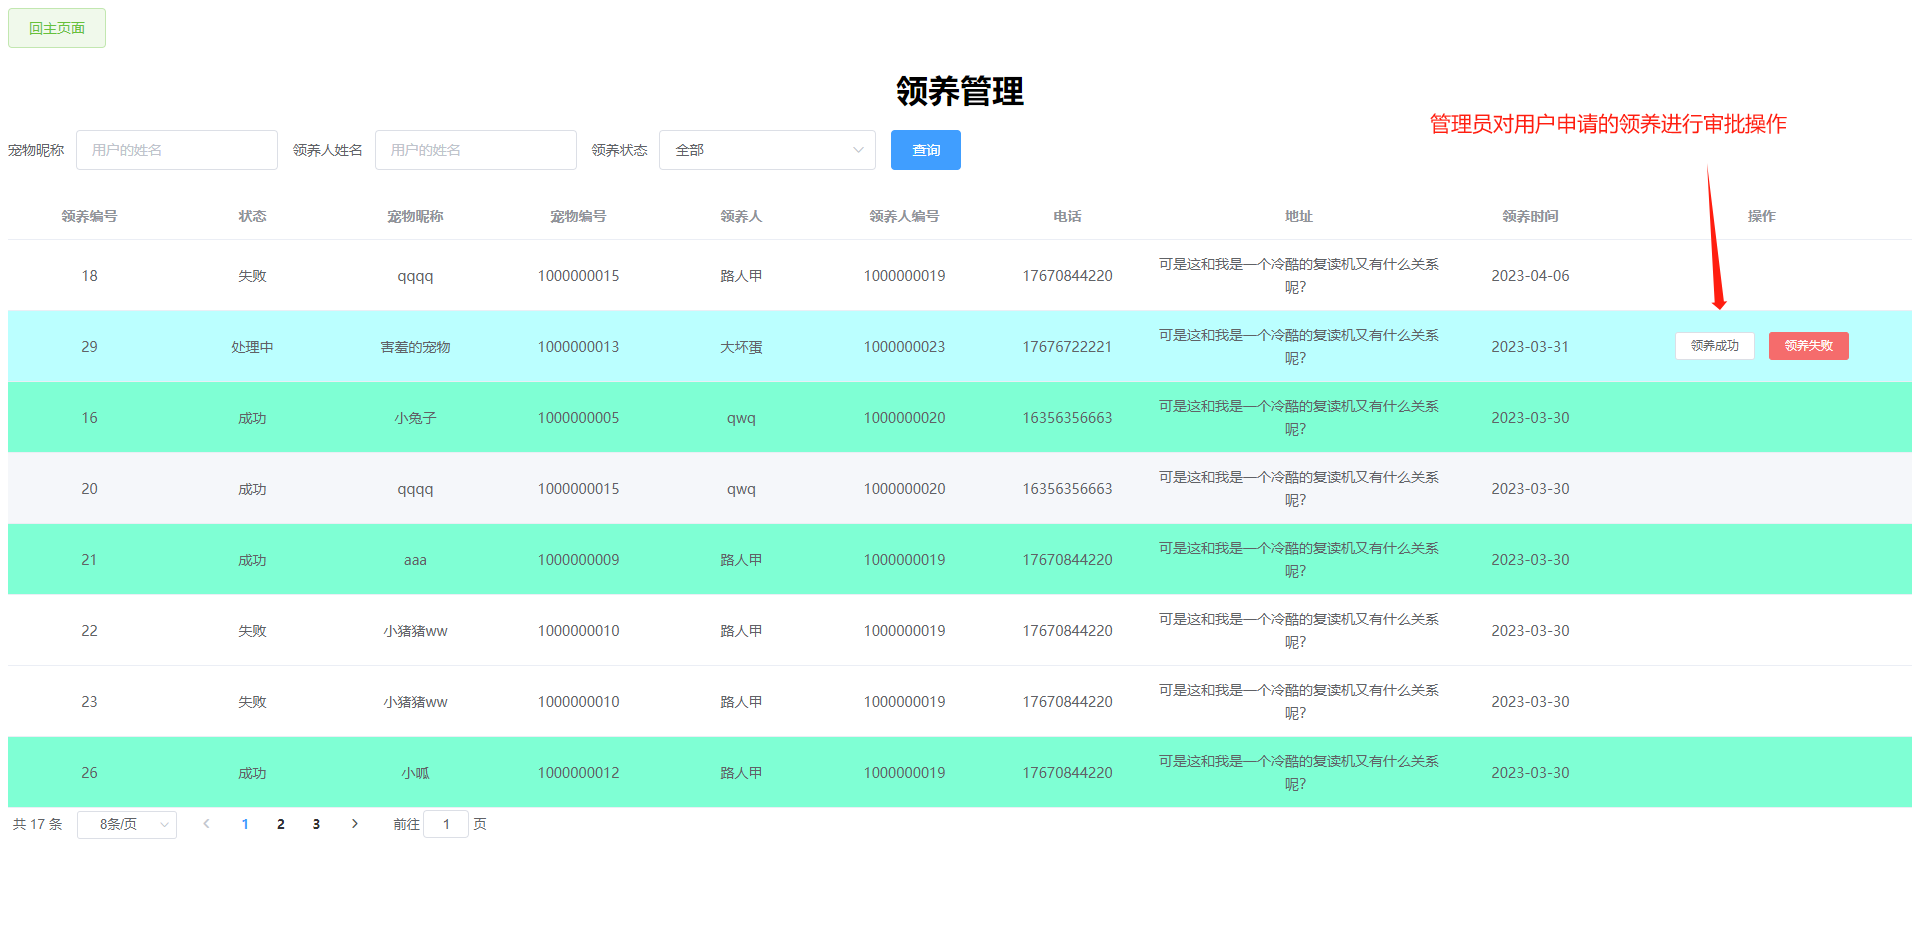Click the 状态 column header

[x=252, y=216]
